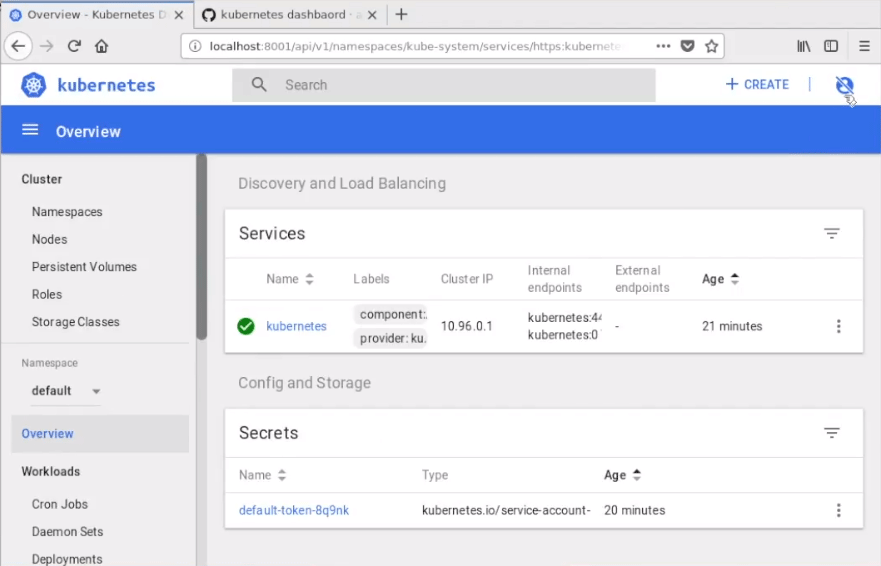Close the kubernetes dashbaord GitHub tab
The height and width of the screenshot is (566, 881).
(x=372, y=15)
